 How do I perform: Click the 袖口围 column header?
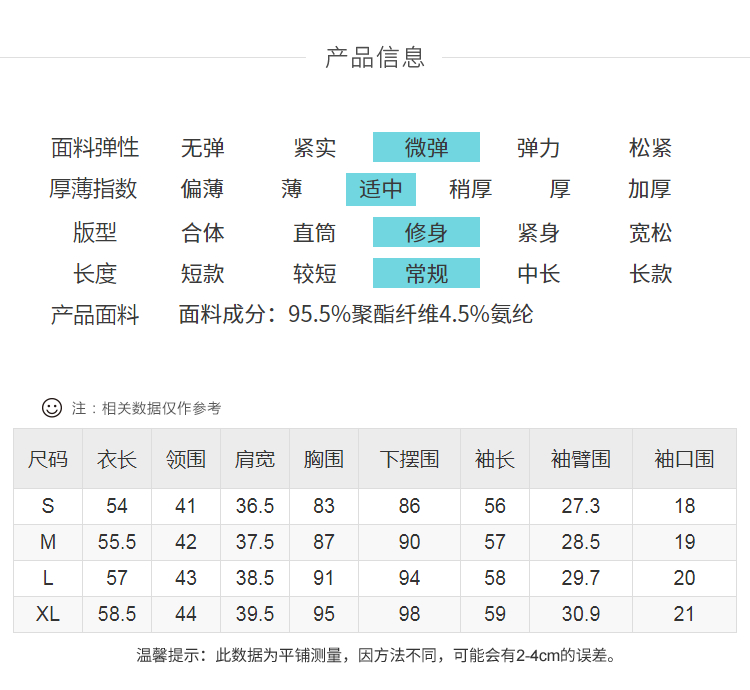[x=684, y=459]
